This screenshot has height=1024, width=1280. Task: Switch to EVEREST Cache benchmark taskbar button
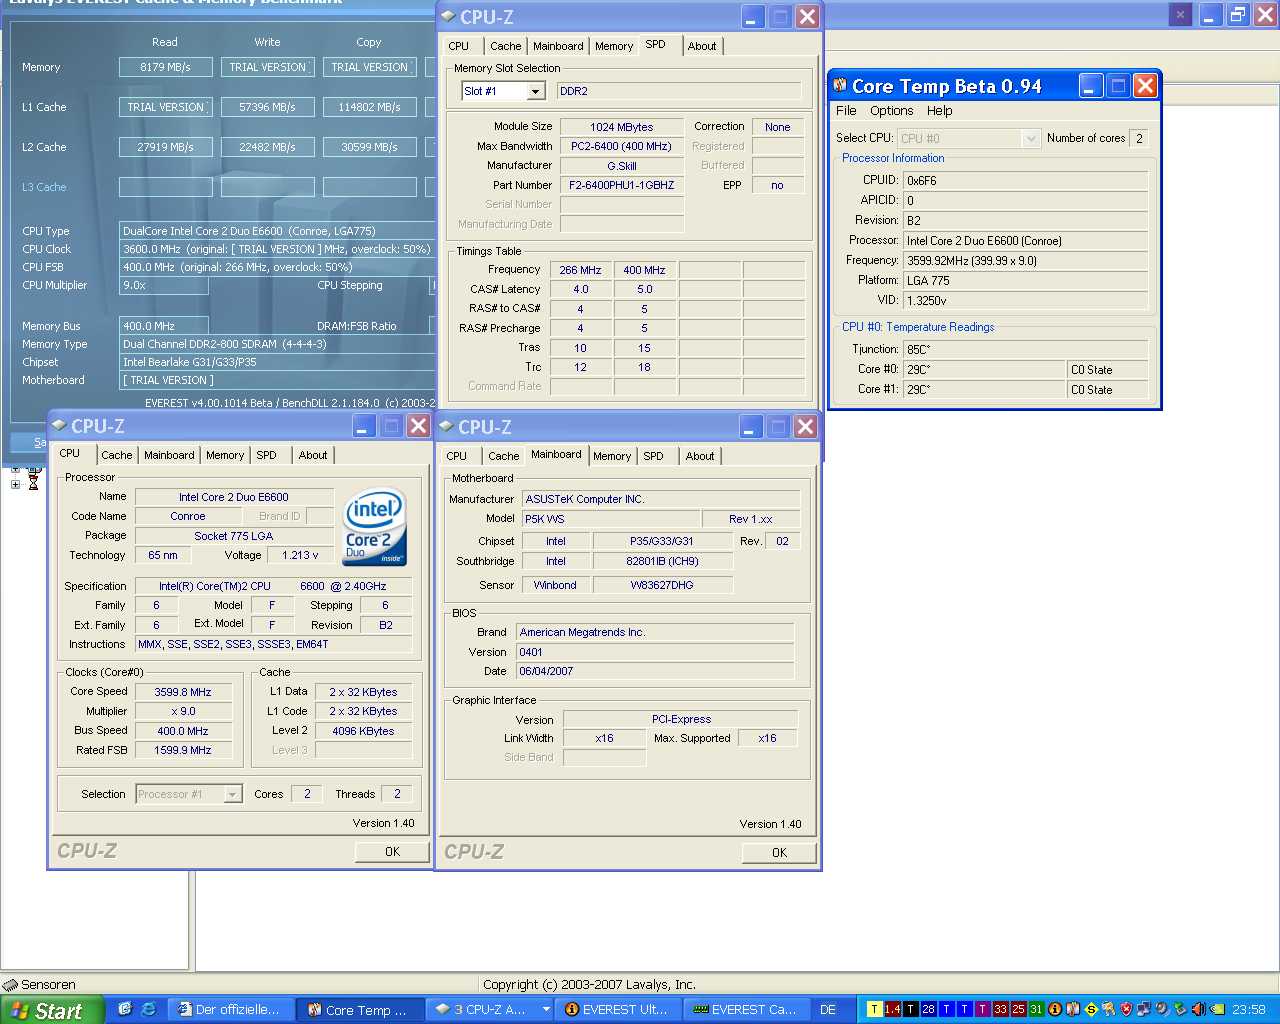(x=749, y=1010)
